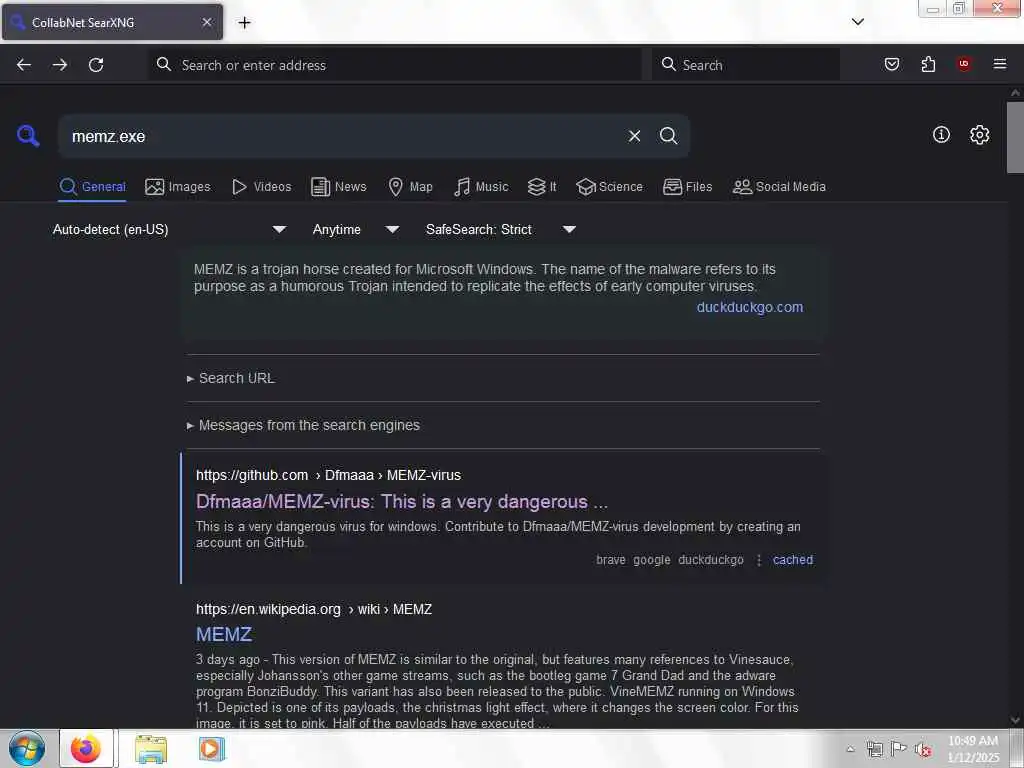Open the github.com result URL
The height and width of the screenshot is (768, 1024).
coord(328,475)
